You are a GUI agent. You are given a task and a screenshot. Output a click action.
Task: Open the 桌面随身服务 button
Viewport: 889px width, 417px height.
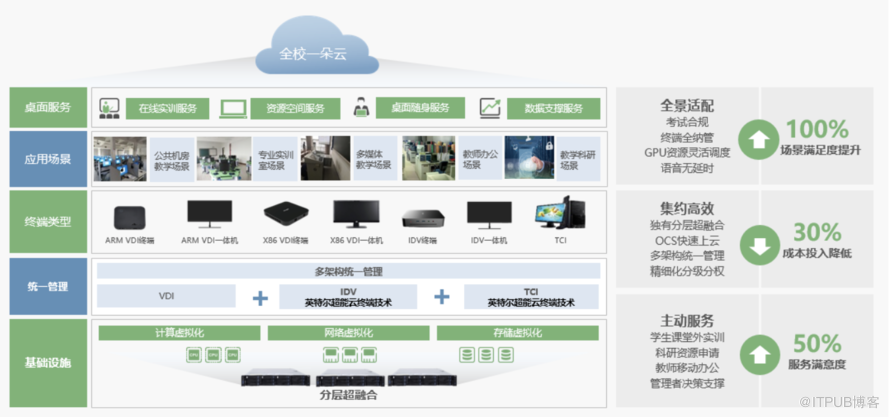coord(420,108)
